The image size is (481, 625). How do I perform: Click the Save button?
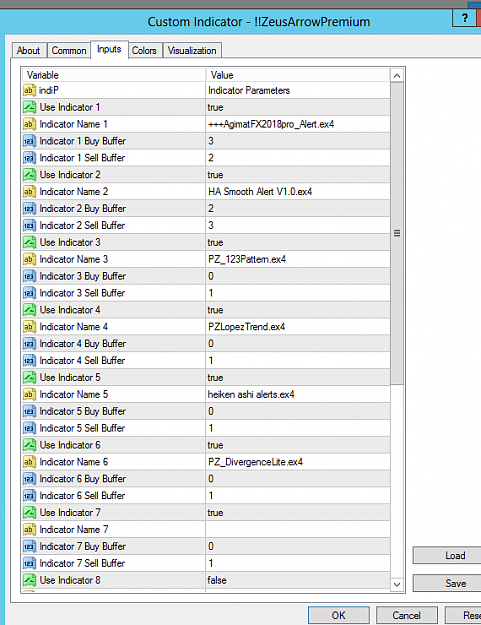pyautogui.click(x=447, y=584)
